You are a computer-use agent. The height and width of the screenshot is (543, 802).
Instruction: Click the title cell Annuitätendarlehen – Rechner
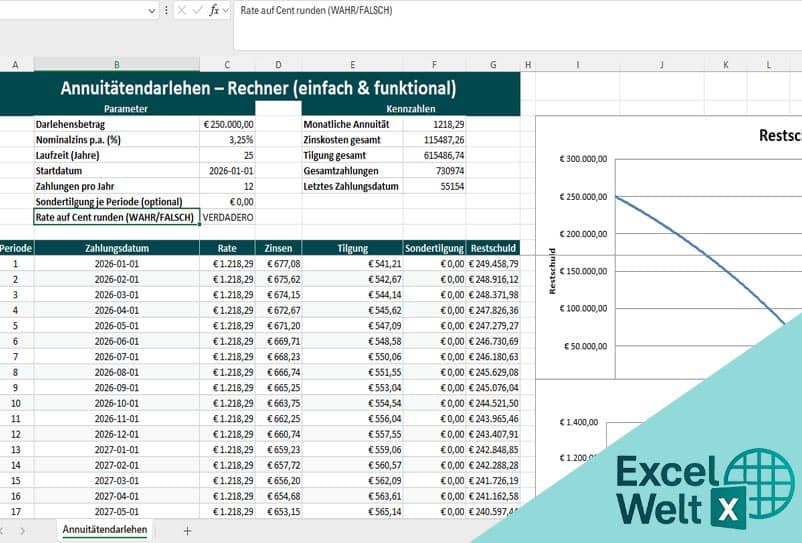(258, 88)
